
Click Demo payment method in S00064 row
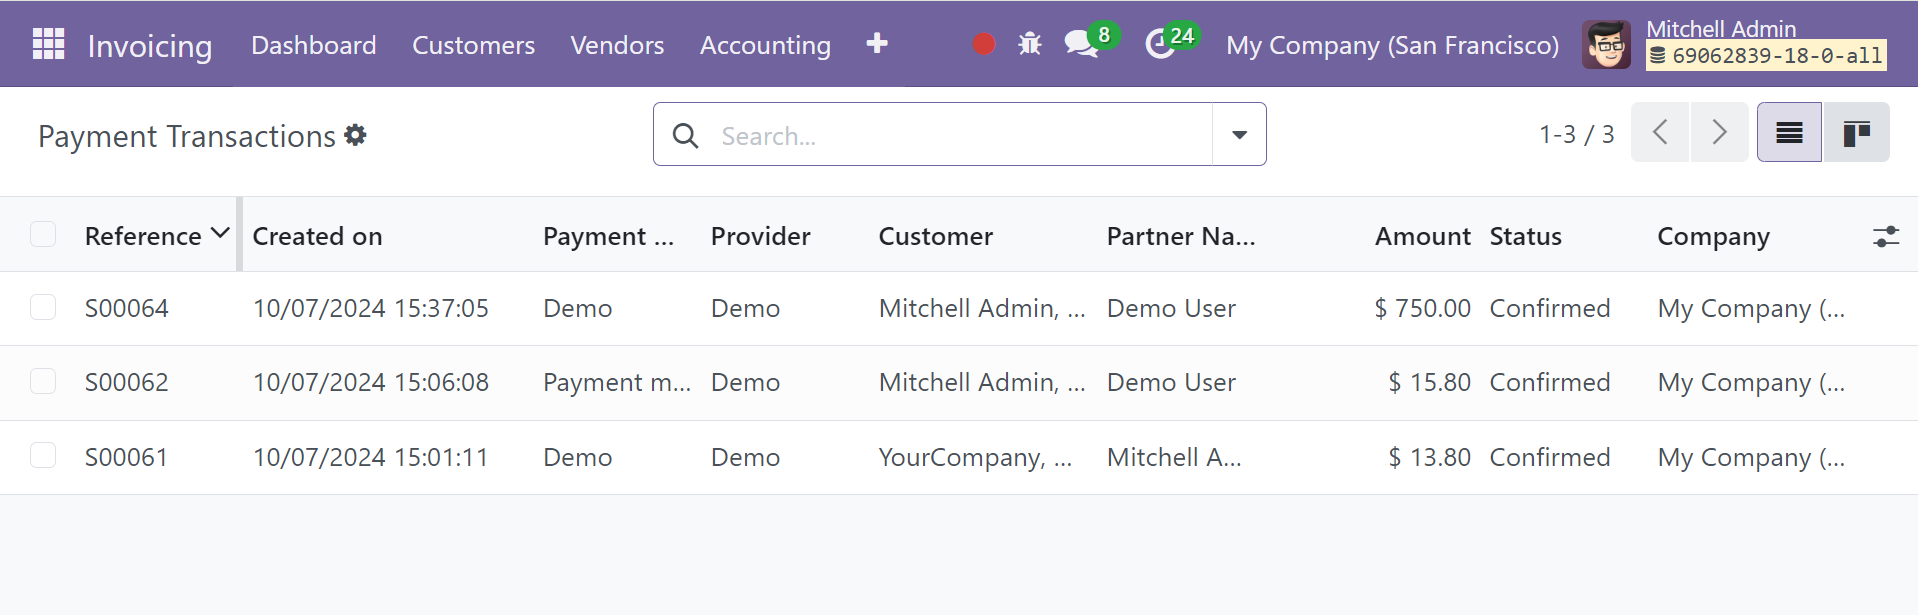pos(577,308)
